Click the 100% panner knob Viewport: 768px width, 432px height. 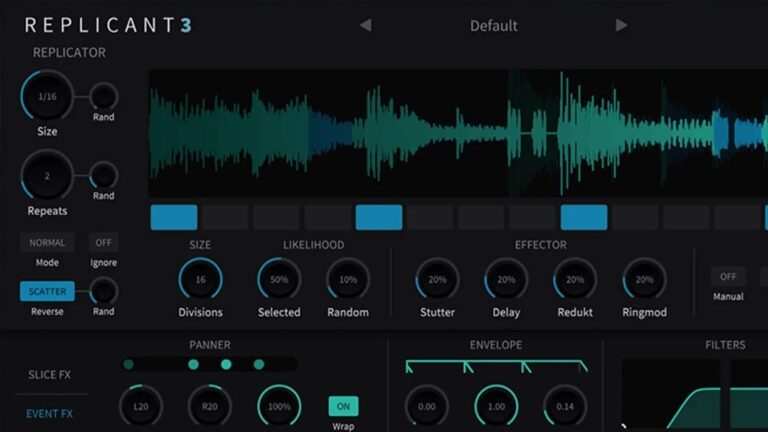[x=279, y=406]
